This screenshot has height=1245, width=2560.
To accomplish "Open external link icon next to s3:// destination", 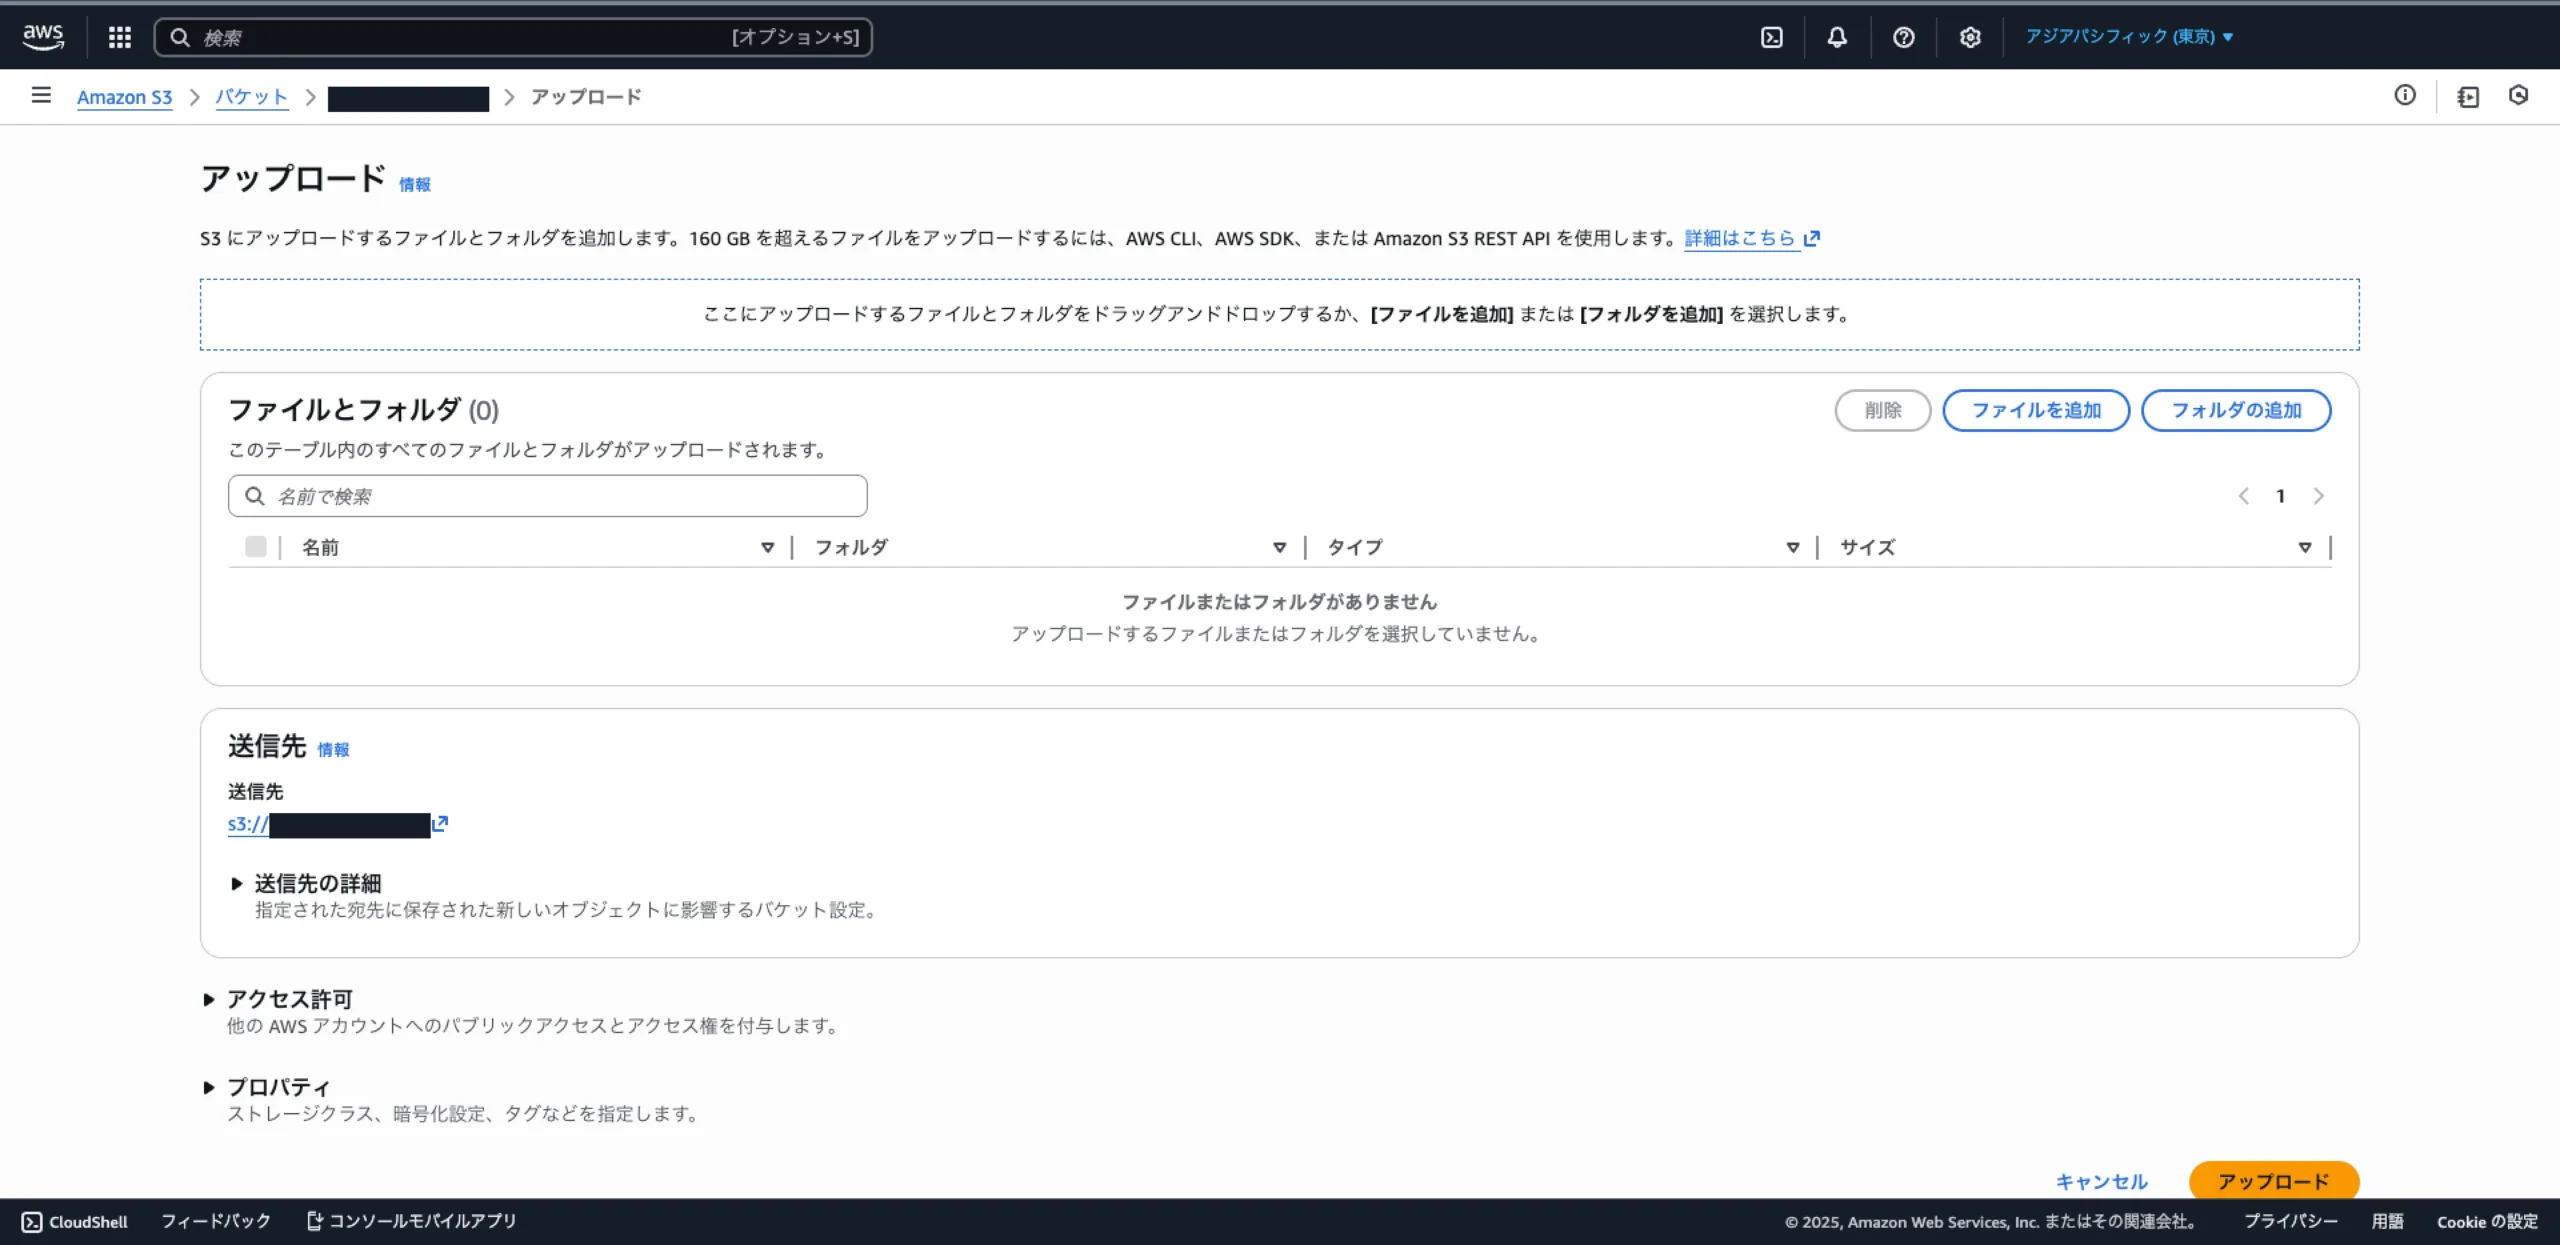I will click(x=440, y=823).
